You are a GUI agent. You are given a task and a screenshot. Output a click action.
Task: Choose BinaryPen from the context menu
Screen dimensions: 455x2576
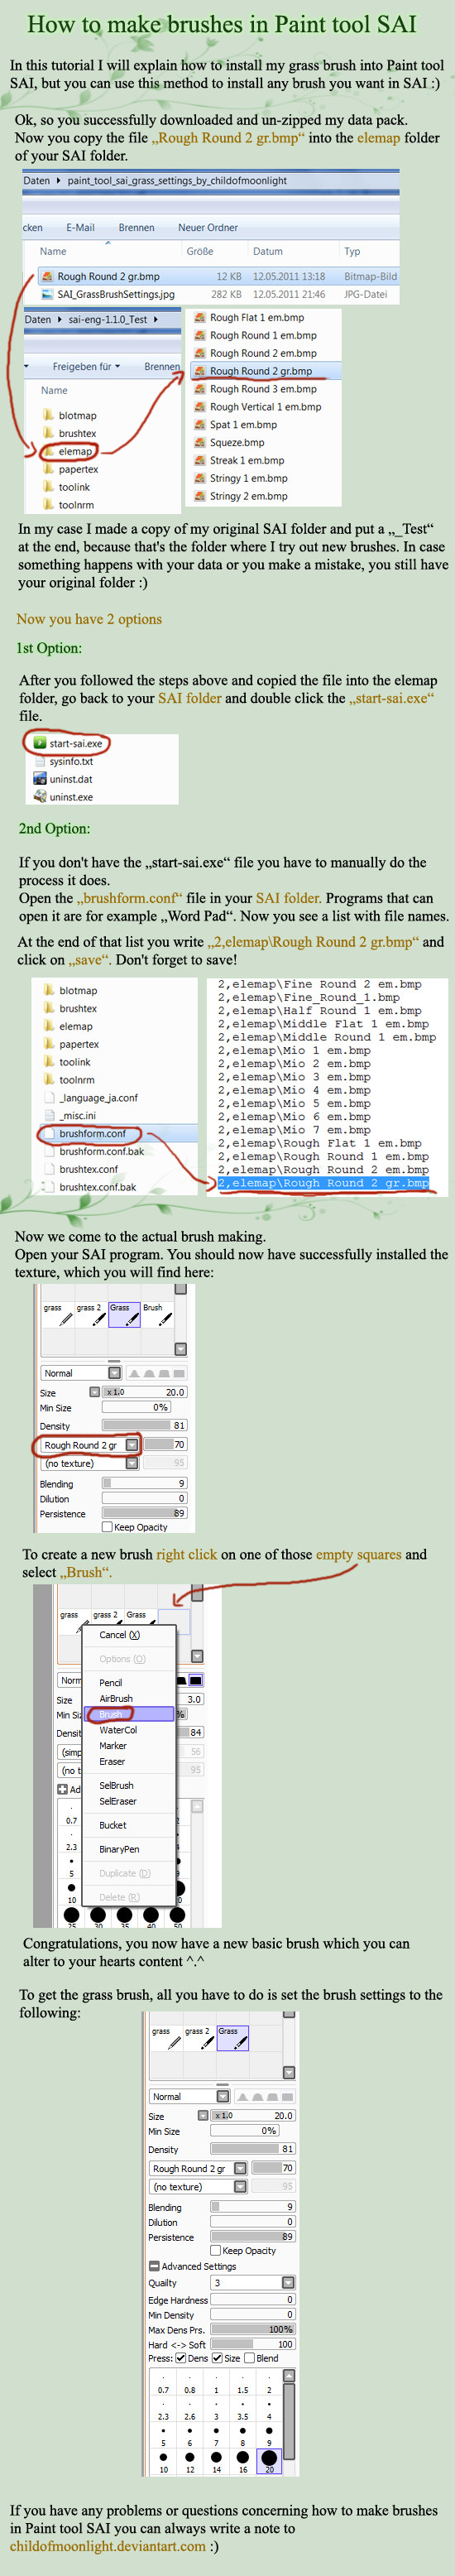(x=119, y=1849)
